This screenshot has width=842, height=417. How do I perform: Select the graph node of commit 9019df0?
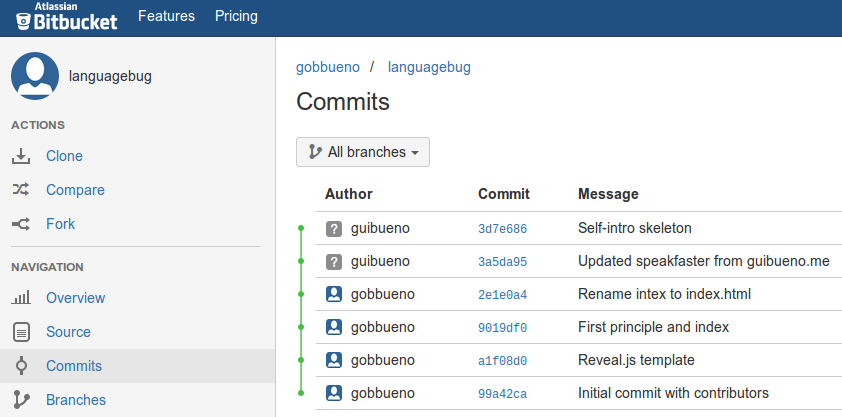point(301,327)
